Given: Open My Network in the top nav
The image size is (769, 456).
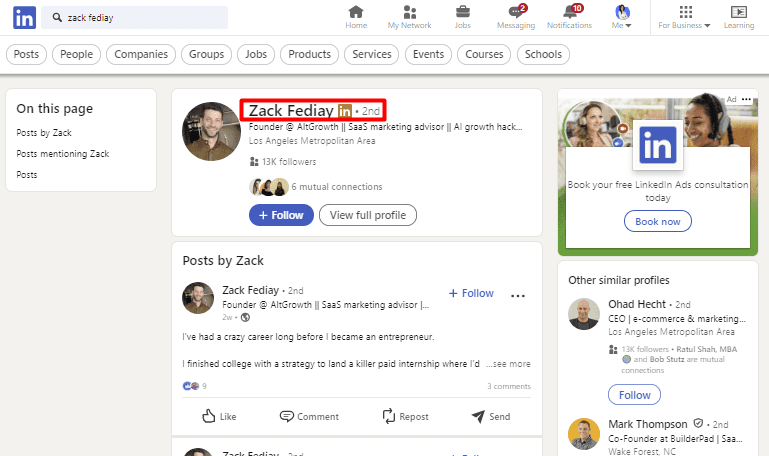Looking at the screenshot, I should 410,17.
